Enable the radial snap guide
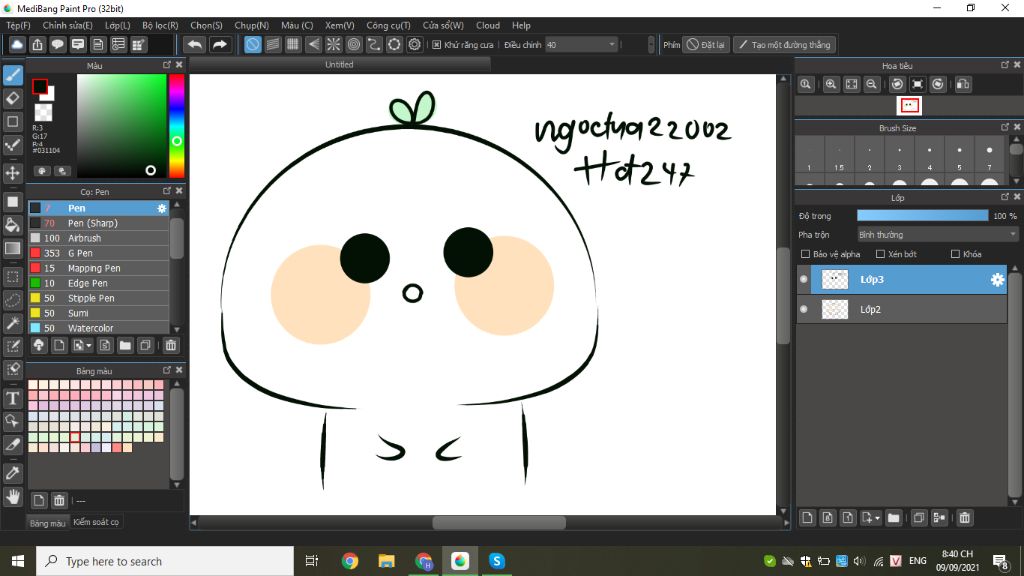 pyautogui.click(x=334, y=44)
